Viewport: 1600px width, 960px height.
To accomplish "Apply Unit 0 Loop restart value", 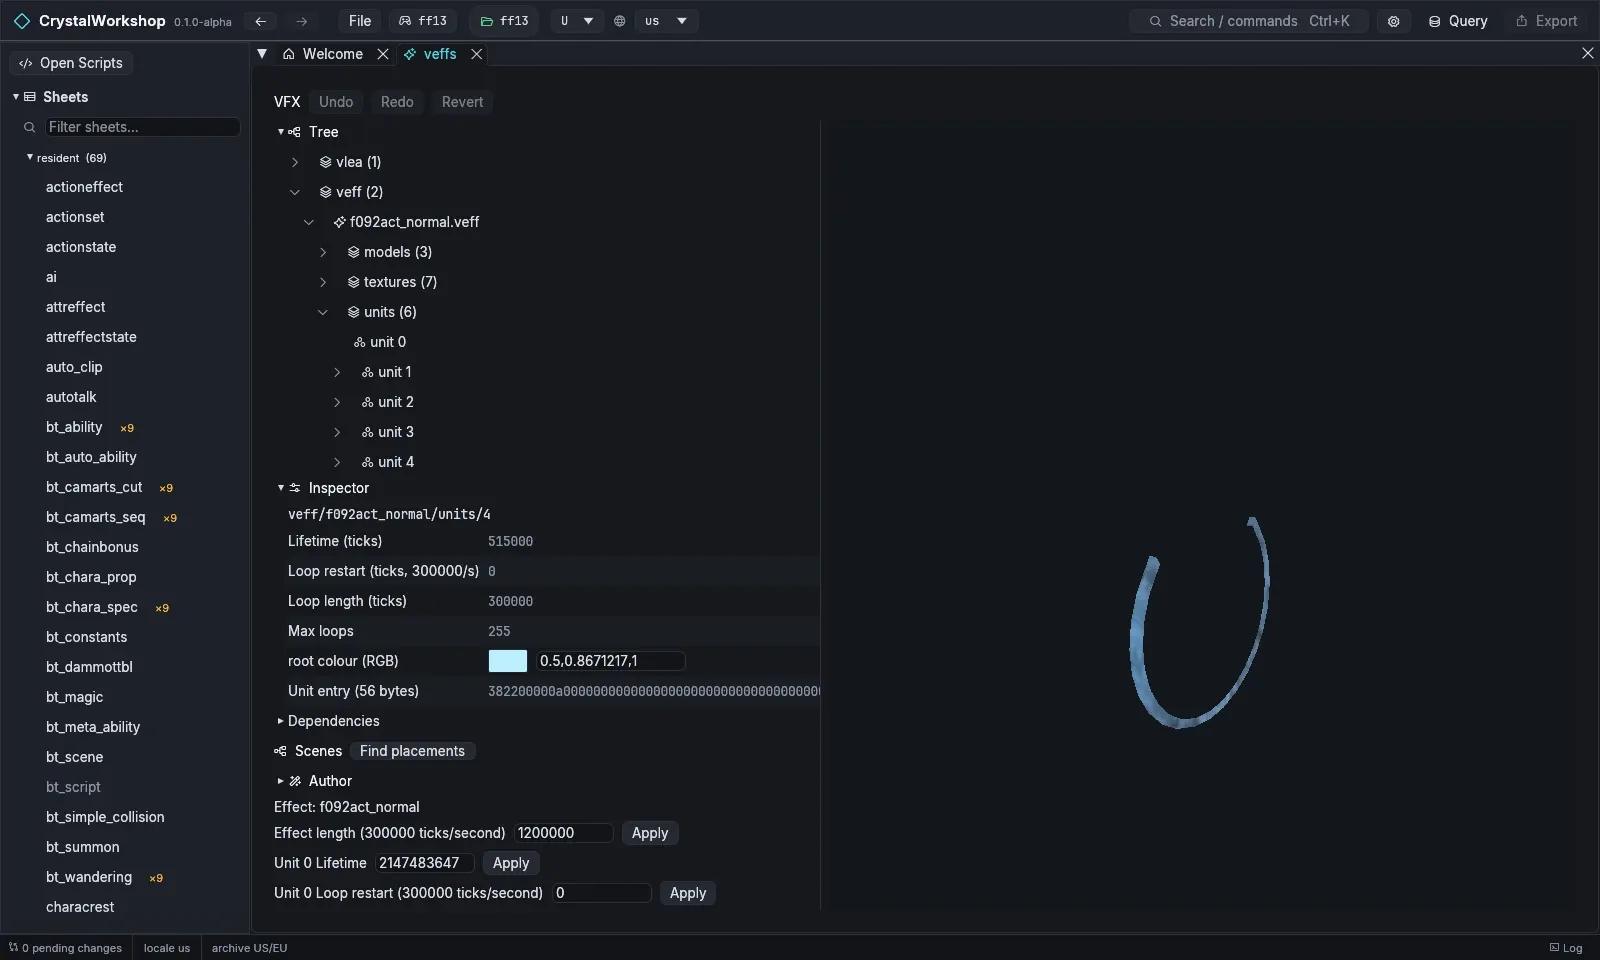I will coord(688,893).
